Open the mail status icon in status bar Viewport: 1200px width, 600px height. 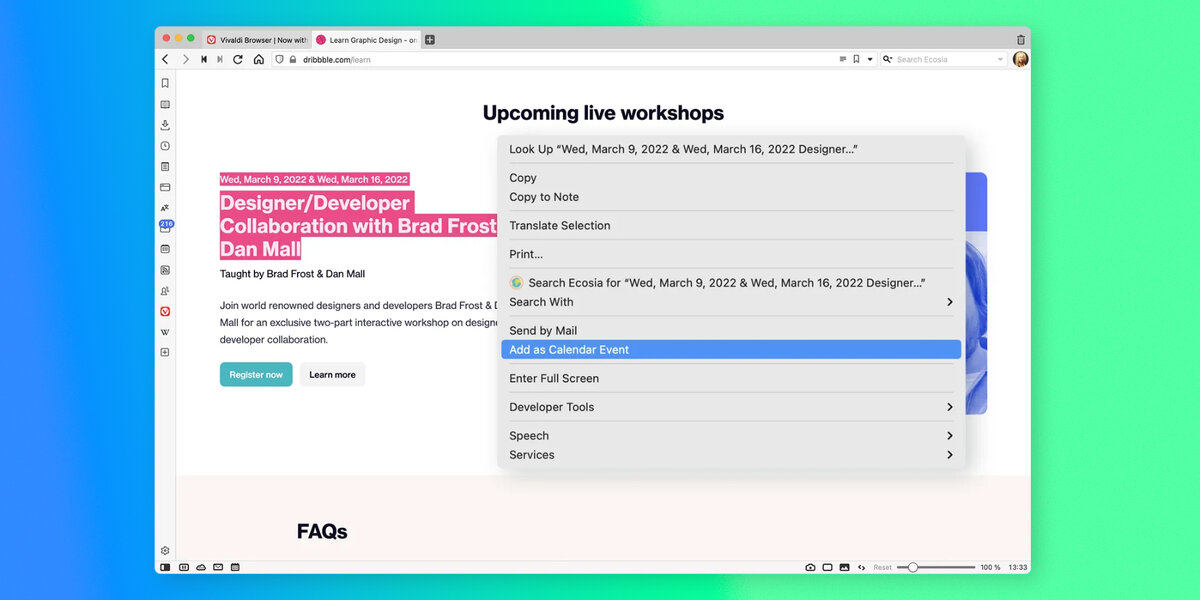(218, 567)
